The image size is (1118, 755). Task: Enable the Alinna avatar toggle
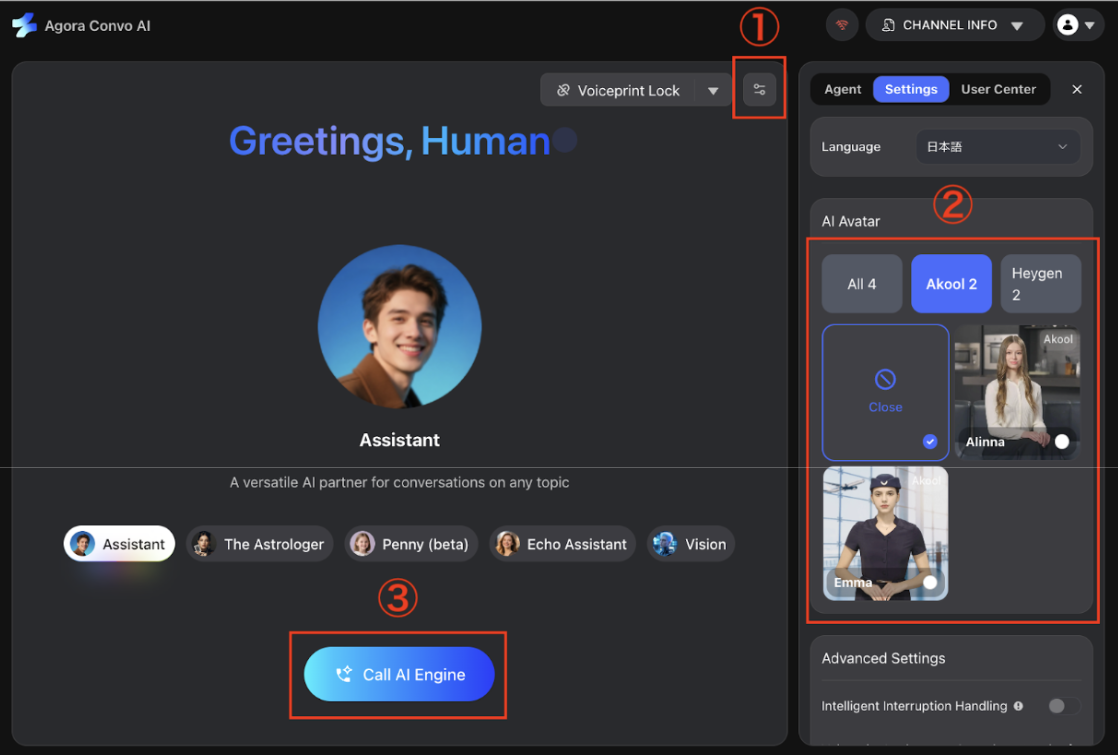(1062, 441)
